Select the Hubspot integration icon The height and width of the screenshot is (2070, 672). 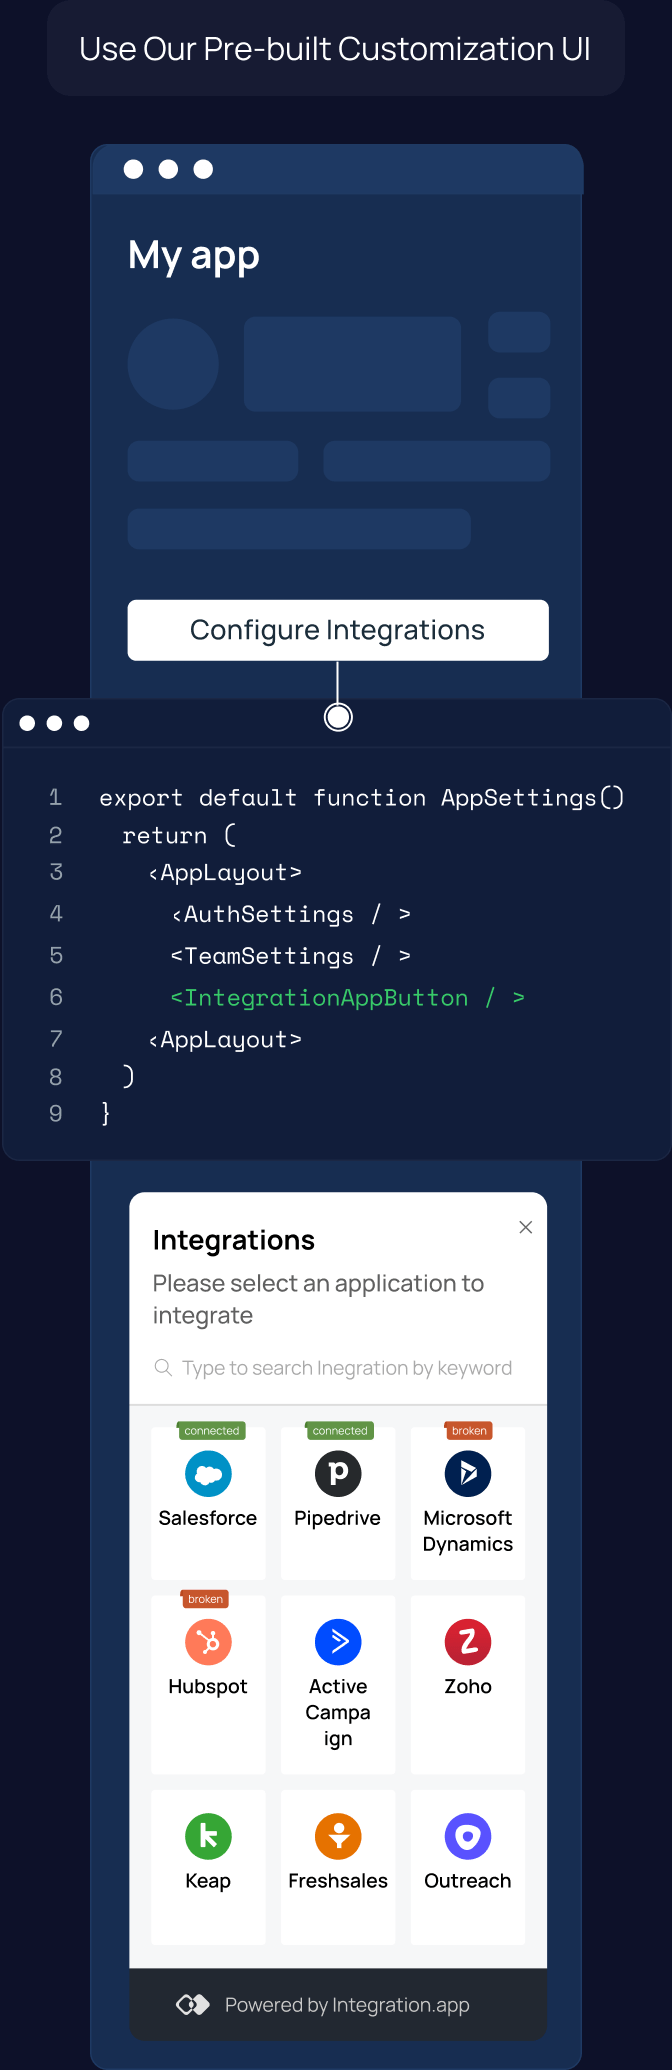tap(208, 1641)
